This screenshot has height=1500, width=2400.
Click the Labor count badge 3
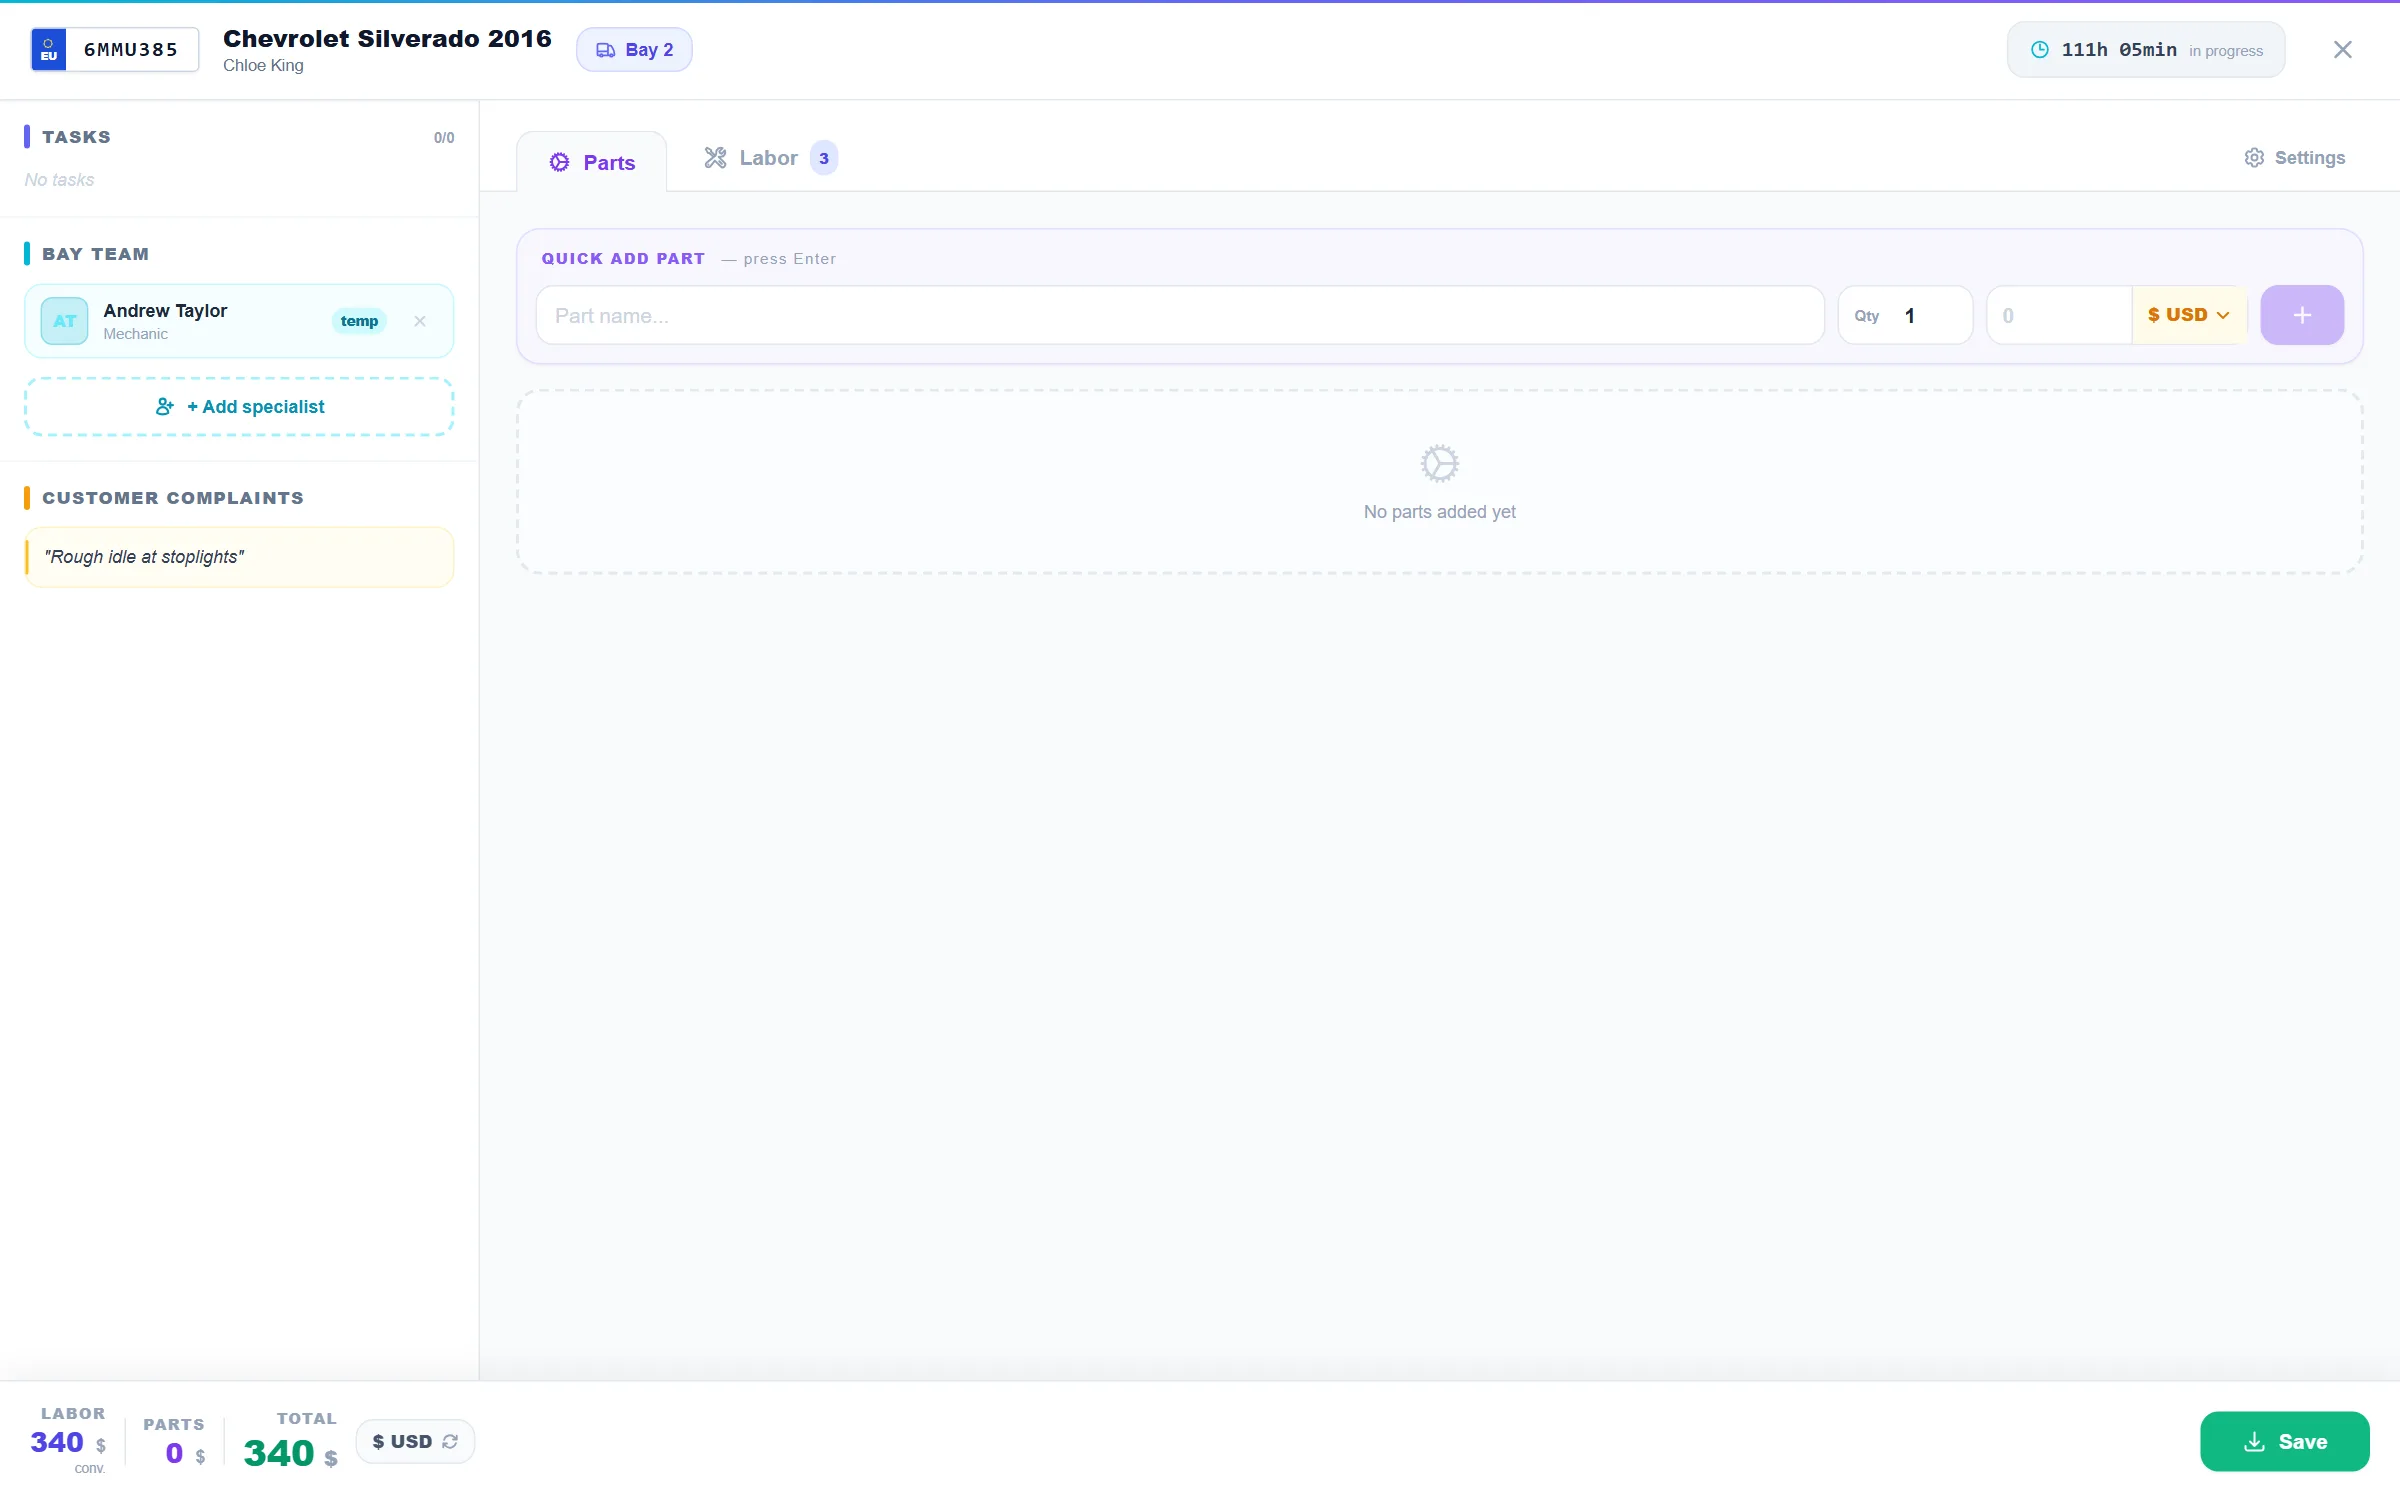pyautogui.click(x=824, y=158)
